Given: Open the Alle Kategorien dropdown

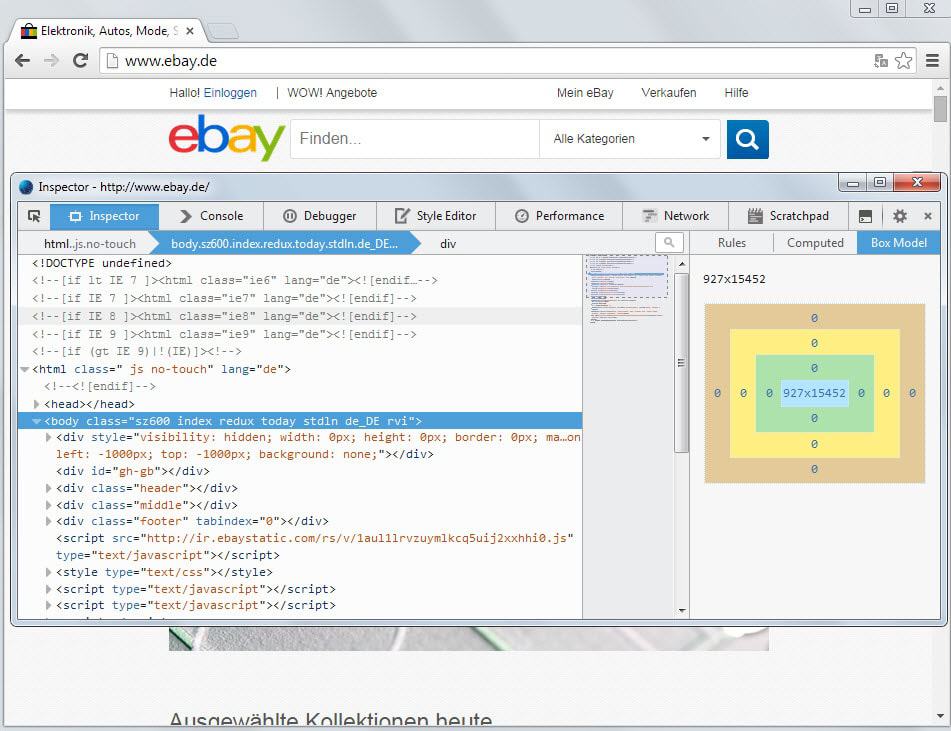Looking at the screenshot, I should (630, 139).
